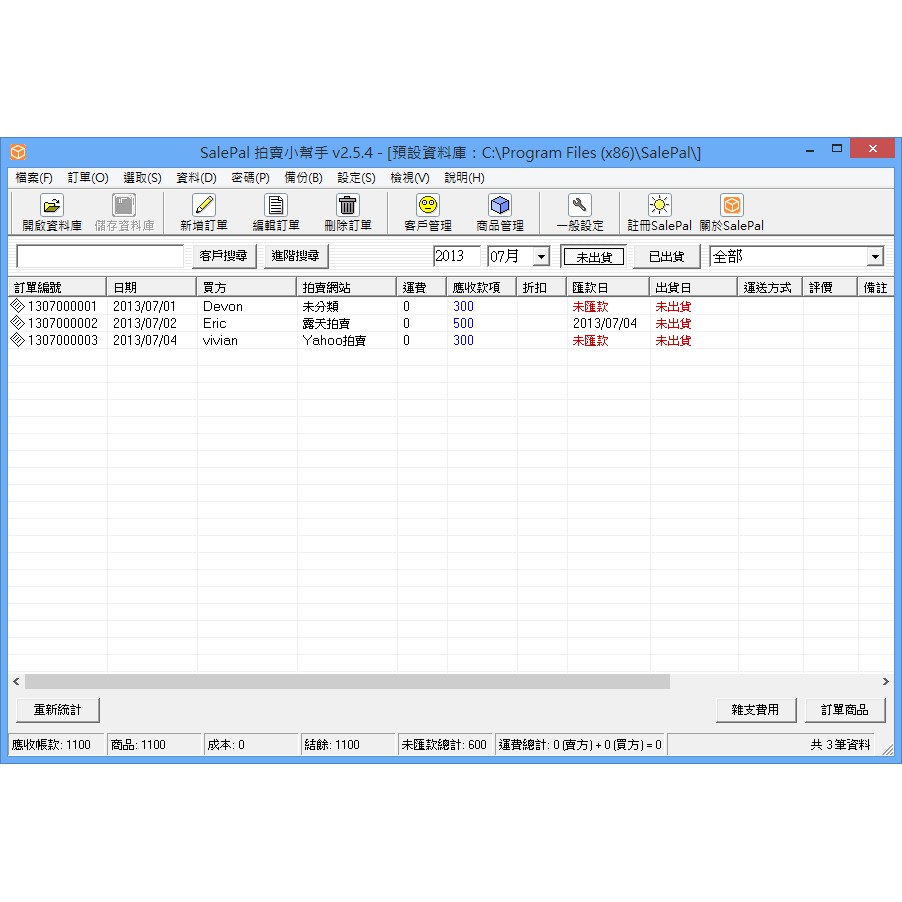Click the 新增訂單 new order pencil icon
902x902 pixels.
(x=204, y=206)
